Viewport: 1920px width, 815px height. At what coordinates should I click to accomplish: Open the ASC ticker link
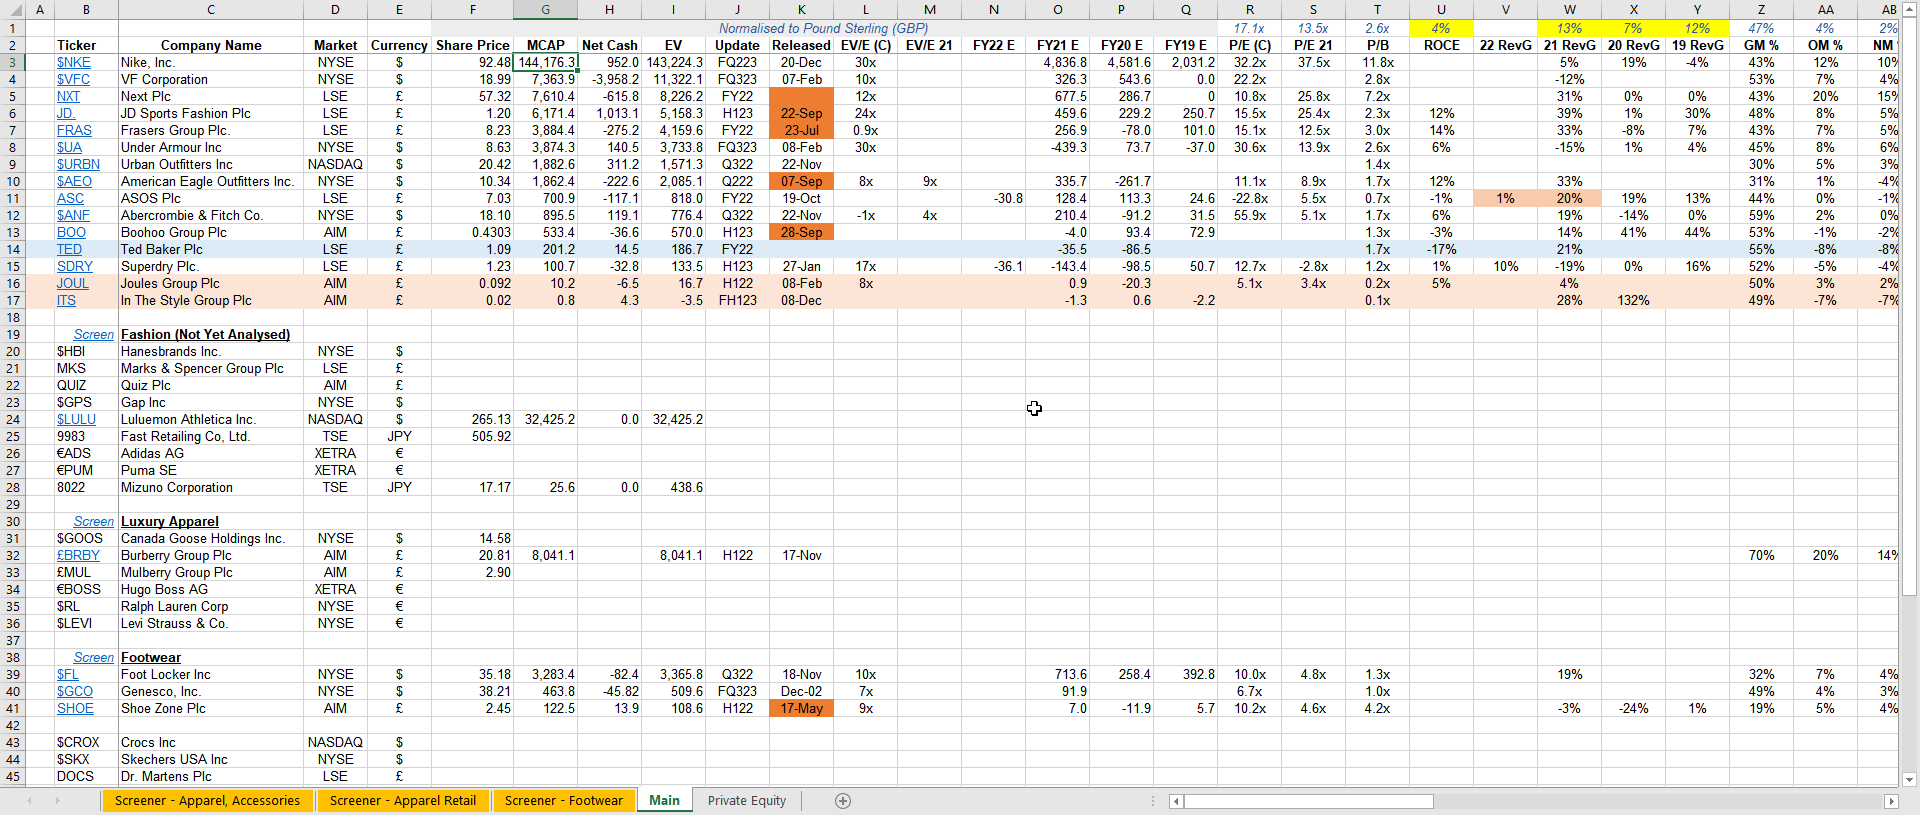click(x=70, y=199)
